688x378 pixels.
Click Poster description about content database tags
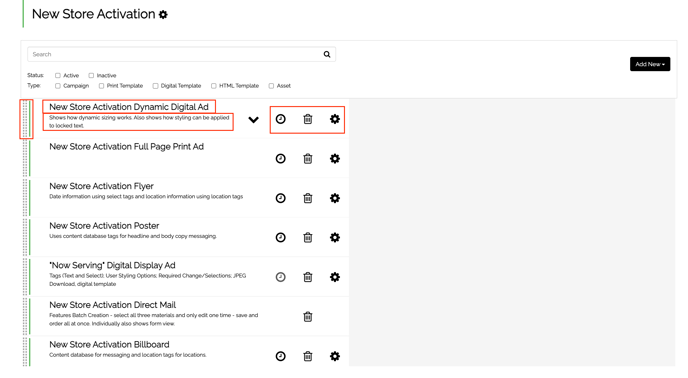(x=133, y=236)
